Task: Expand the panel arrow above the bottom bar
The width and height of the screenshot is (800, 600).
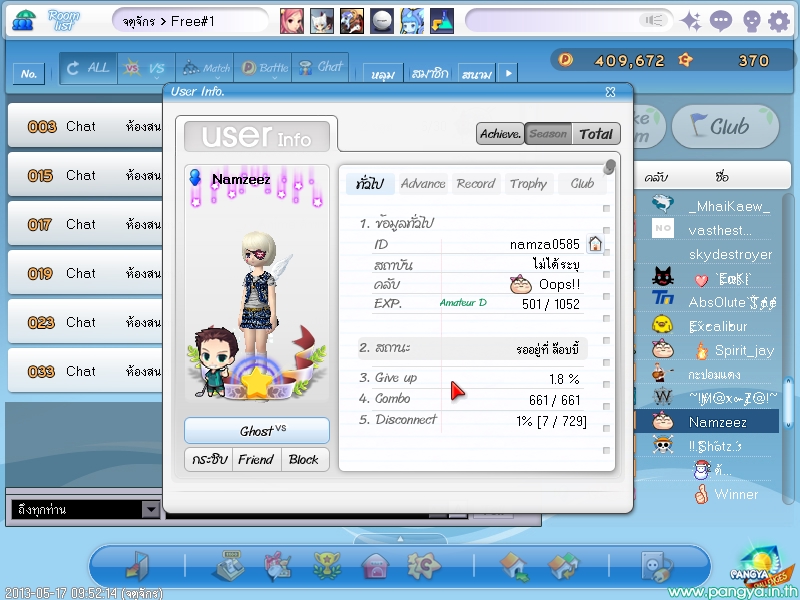Action: pos(401,538)
